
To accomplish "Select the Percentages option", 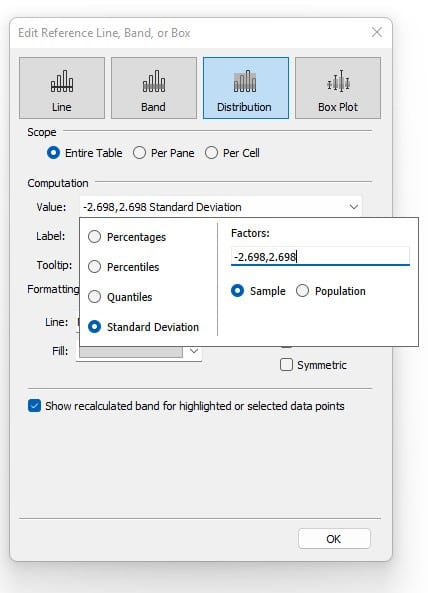I will point(94,237).
